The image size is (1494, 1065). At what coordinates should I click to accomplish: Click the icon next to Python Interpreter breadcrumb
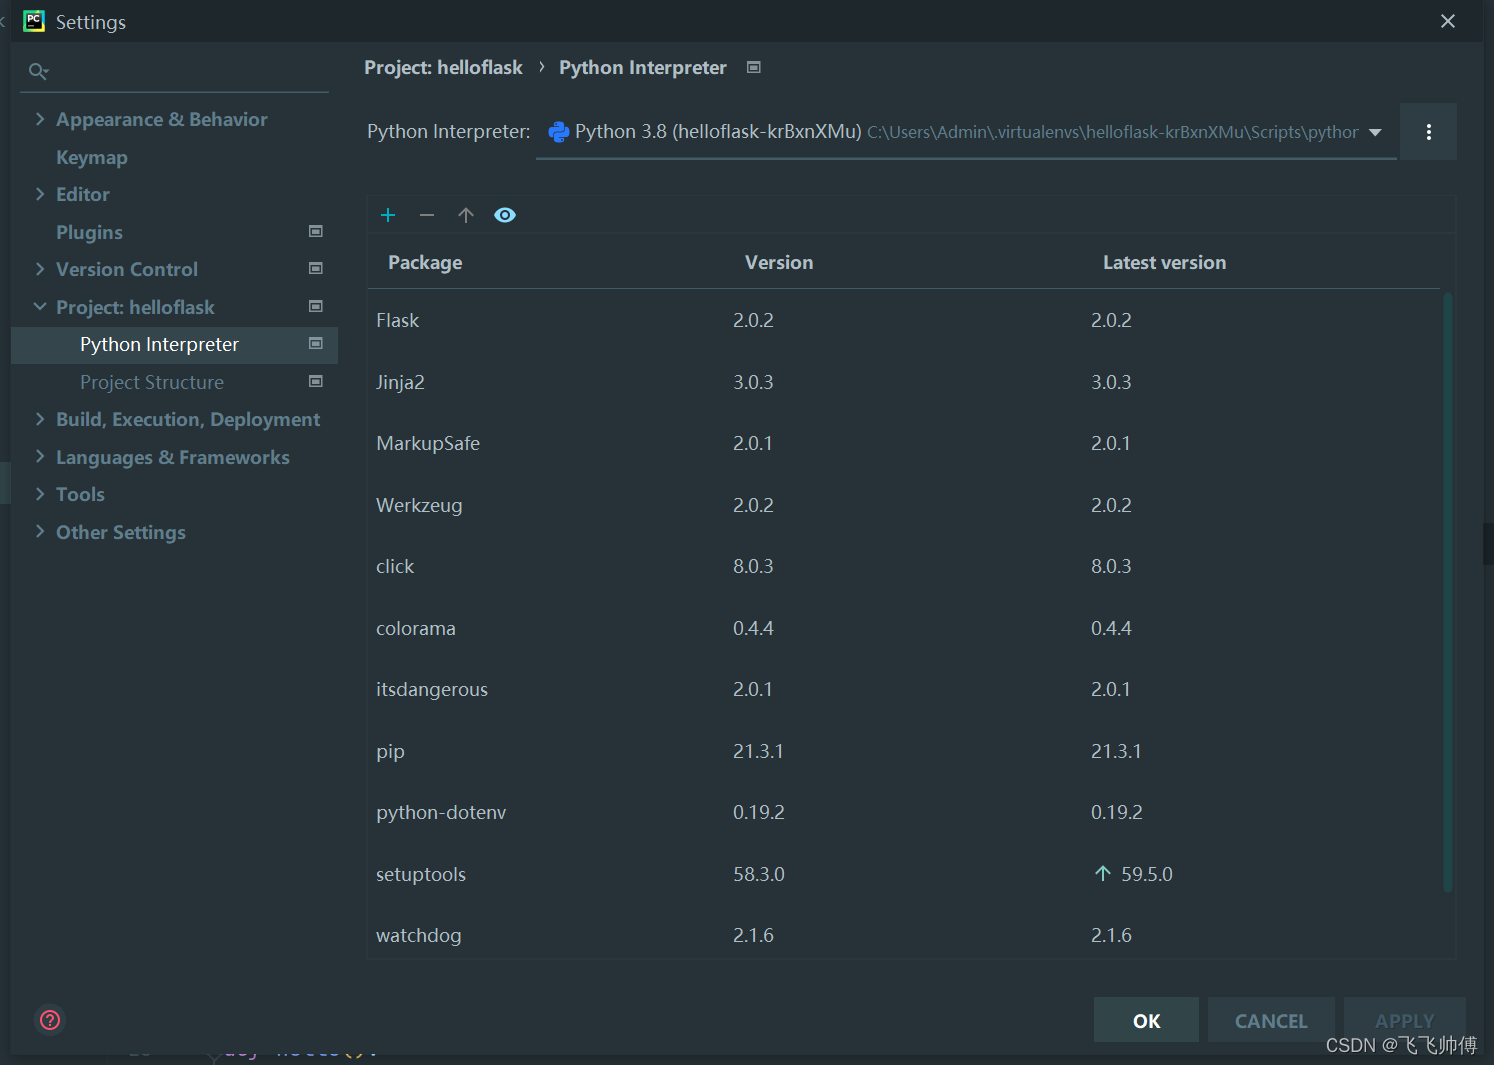coord(754,67)
